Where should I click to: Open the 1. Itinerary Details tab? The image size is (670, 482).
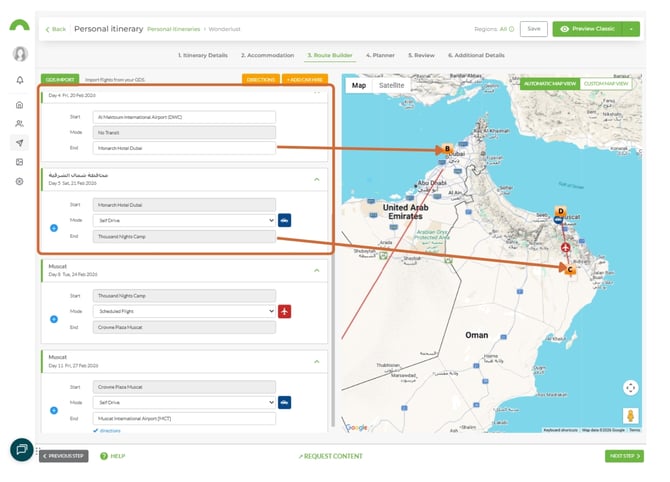pyautogui.click(x=203, y=55)
